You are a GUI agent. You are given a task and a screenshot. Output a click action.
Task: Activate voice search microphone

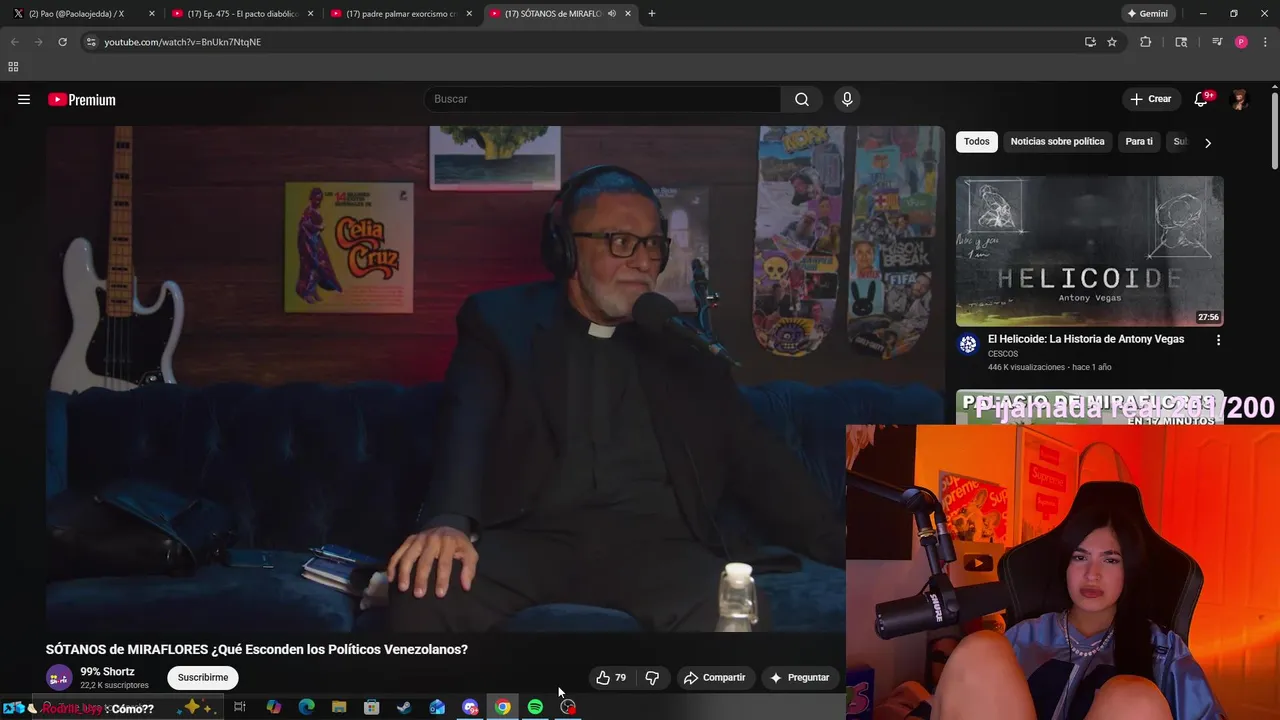click(847, 99)
